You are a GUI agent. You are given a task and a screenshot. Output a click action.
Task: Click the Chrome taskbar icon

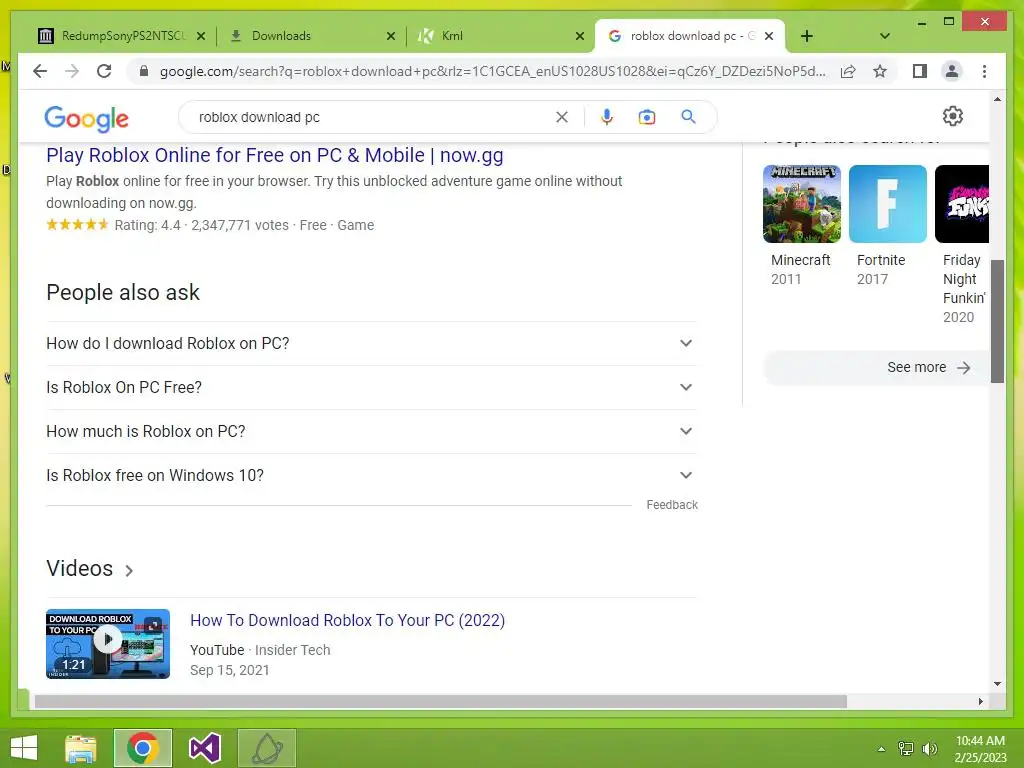point(142,748)
